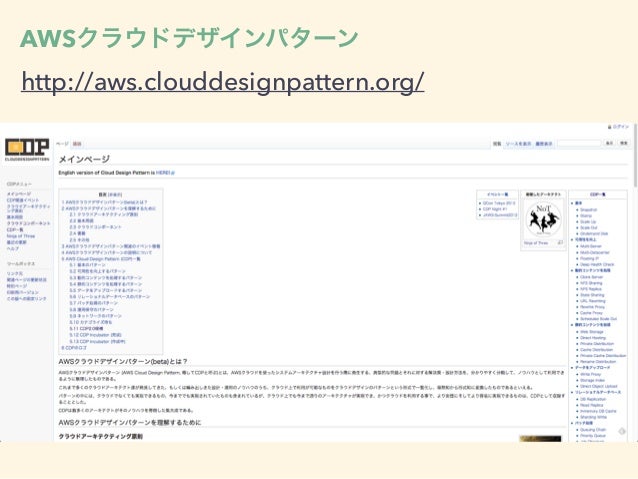Open リンク元 toolbox link
638x479 pixels.
click(x=15, y=273)
